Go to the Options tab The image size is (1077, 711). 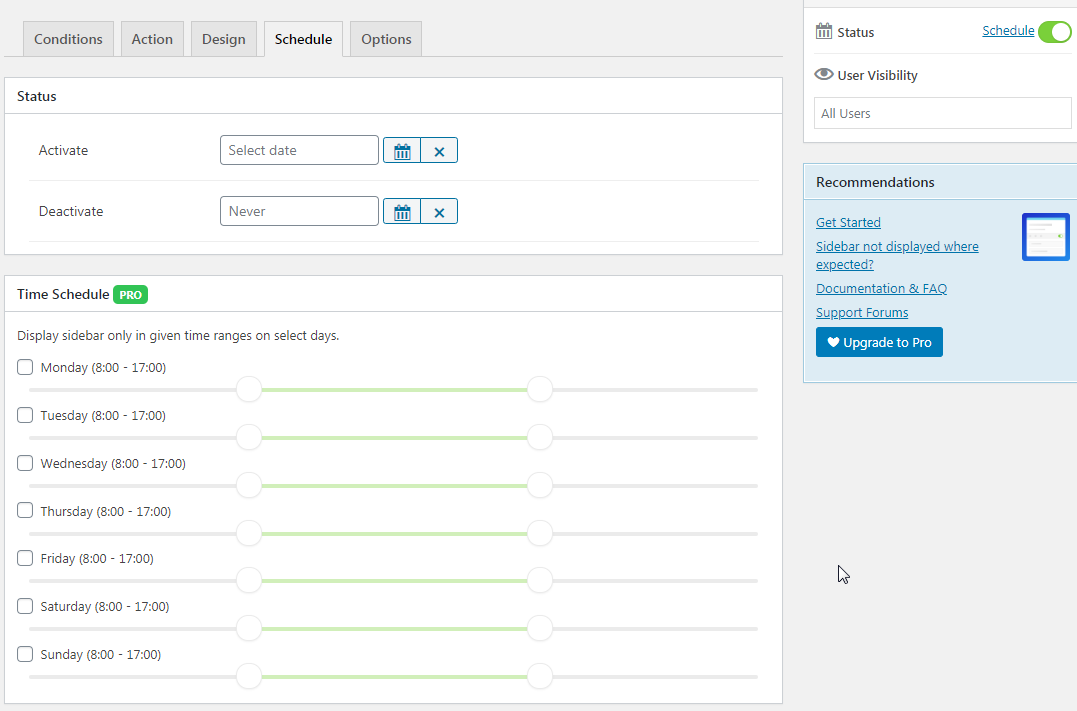tap(386, 39)
